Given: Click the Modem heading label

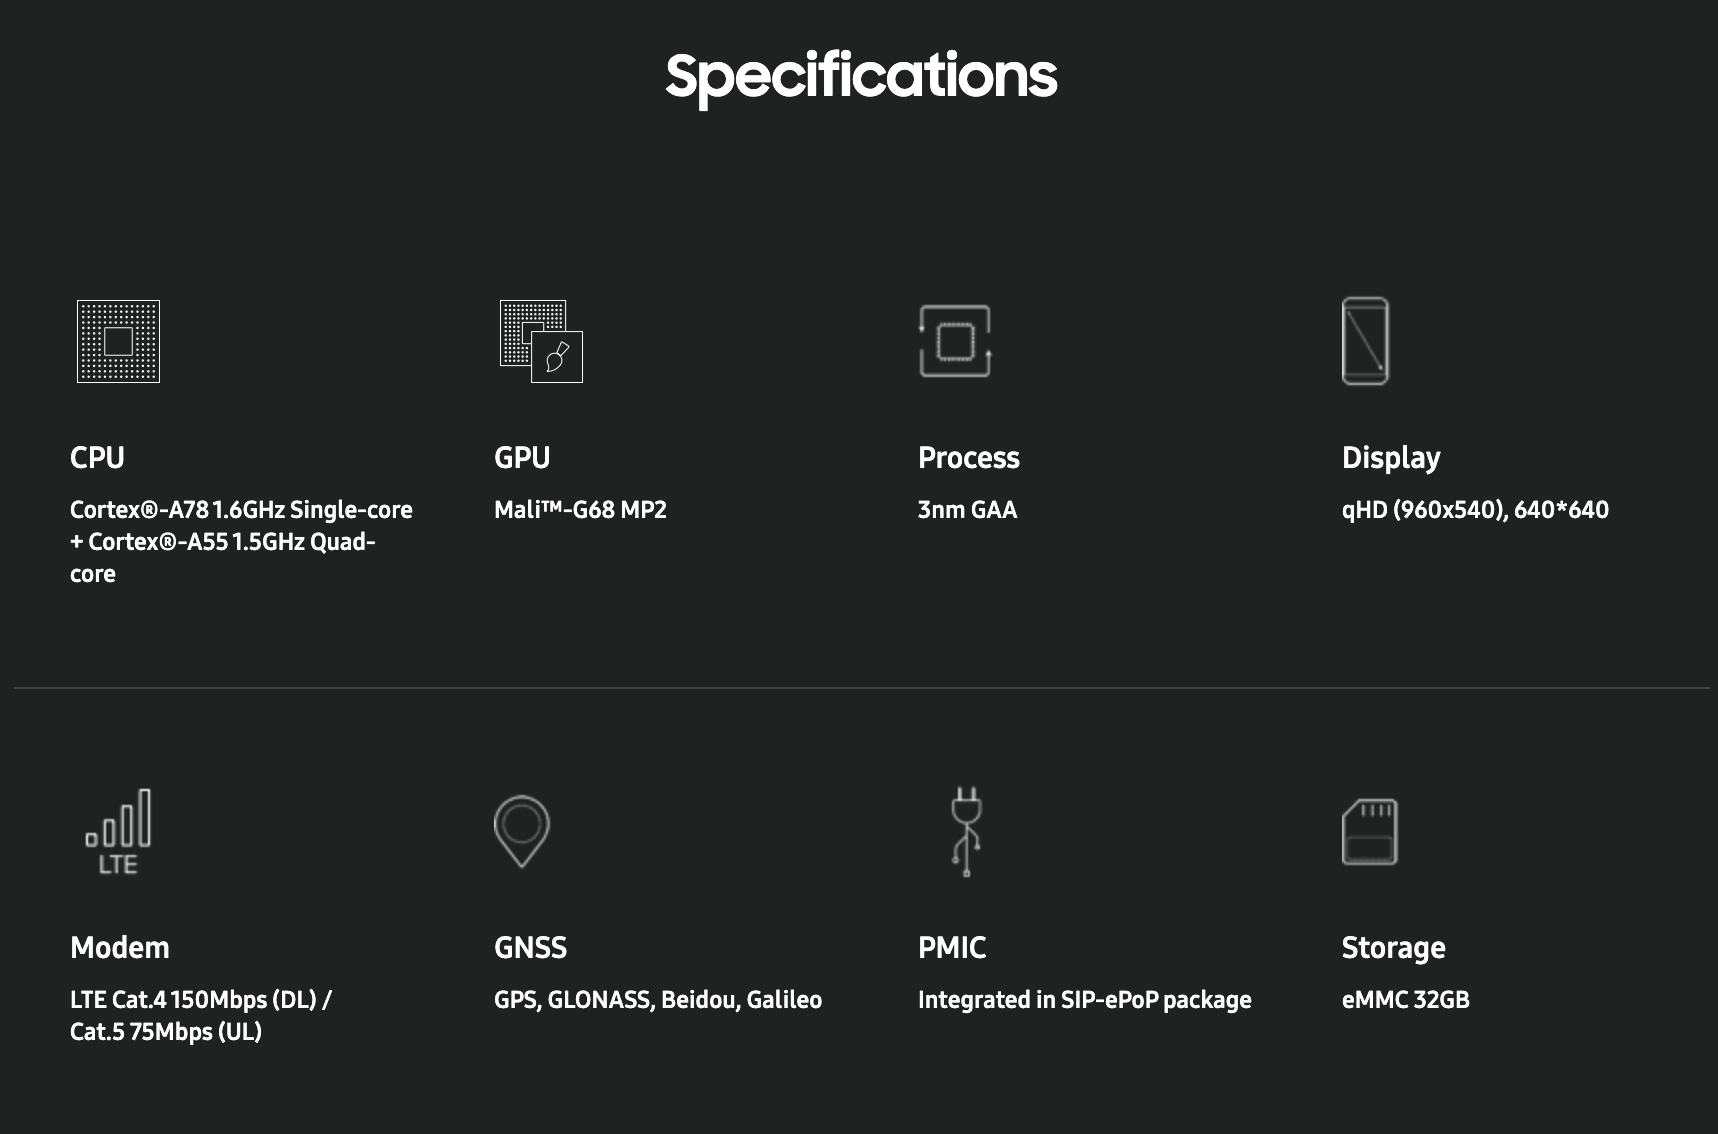Looking at the screenshot, I should pos(120,948).
